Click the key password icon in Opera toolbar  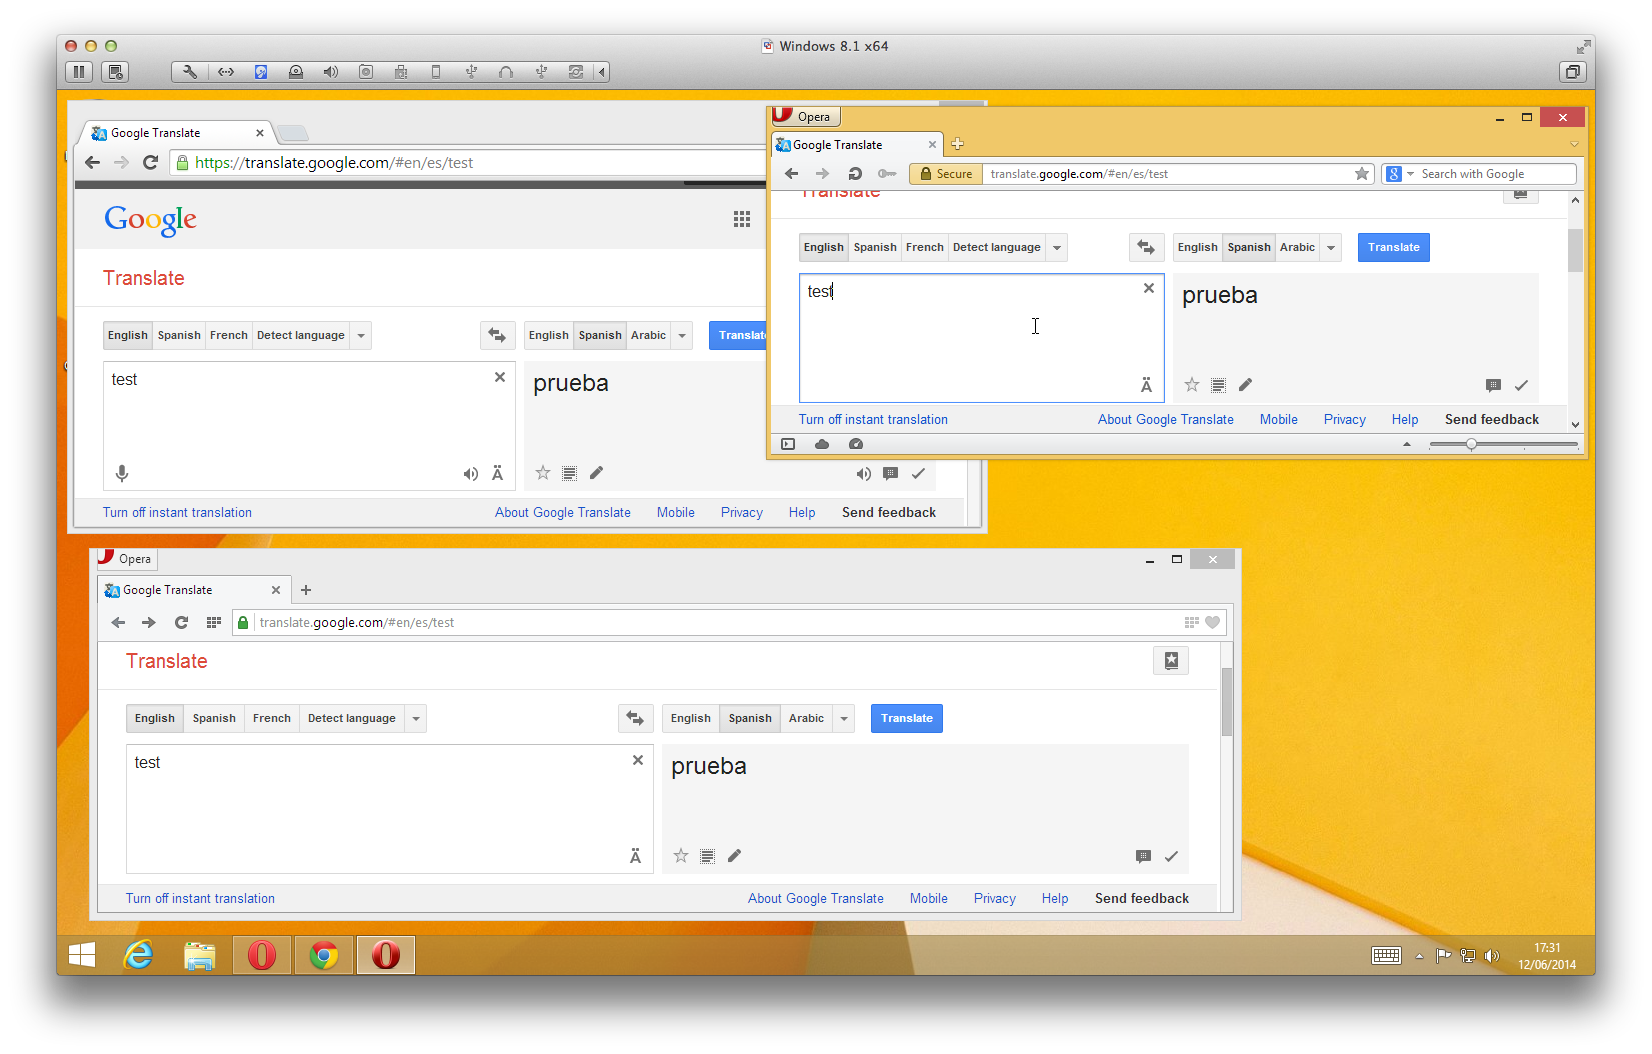click(x=887, y=174)
